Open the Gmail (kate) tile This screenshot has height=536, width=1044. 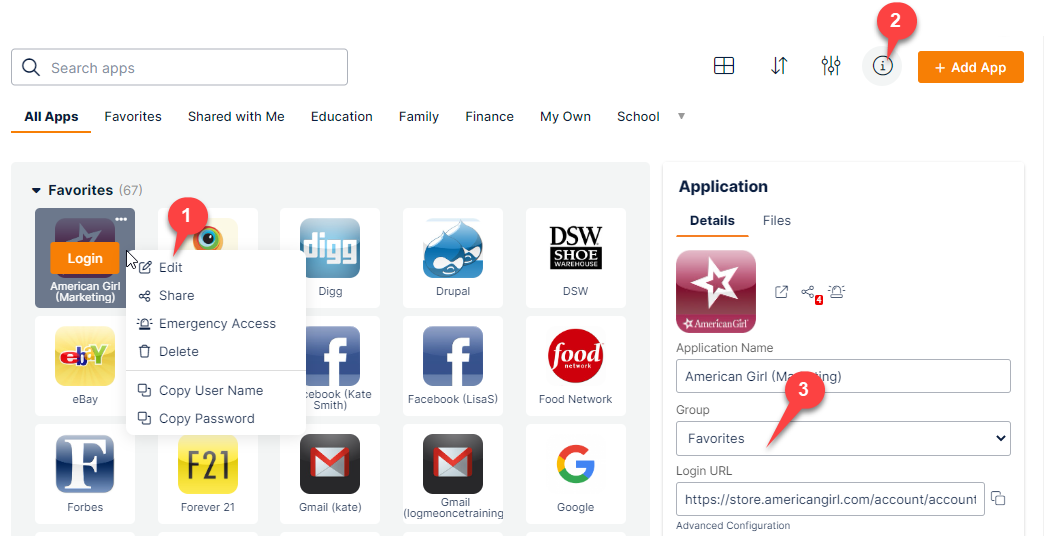[330, 473]
